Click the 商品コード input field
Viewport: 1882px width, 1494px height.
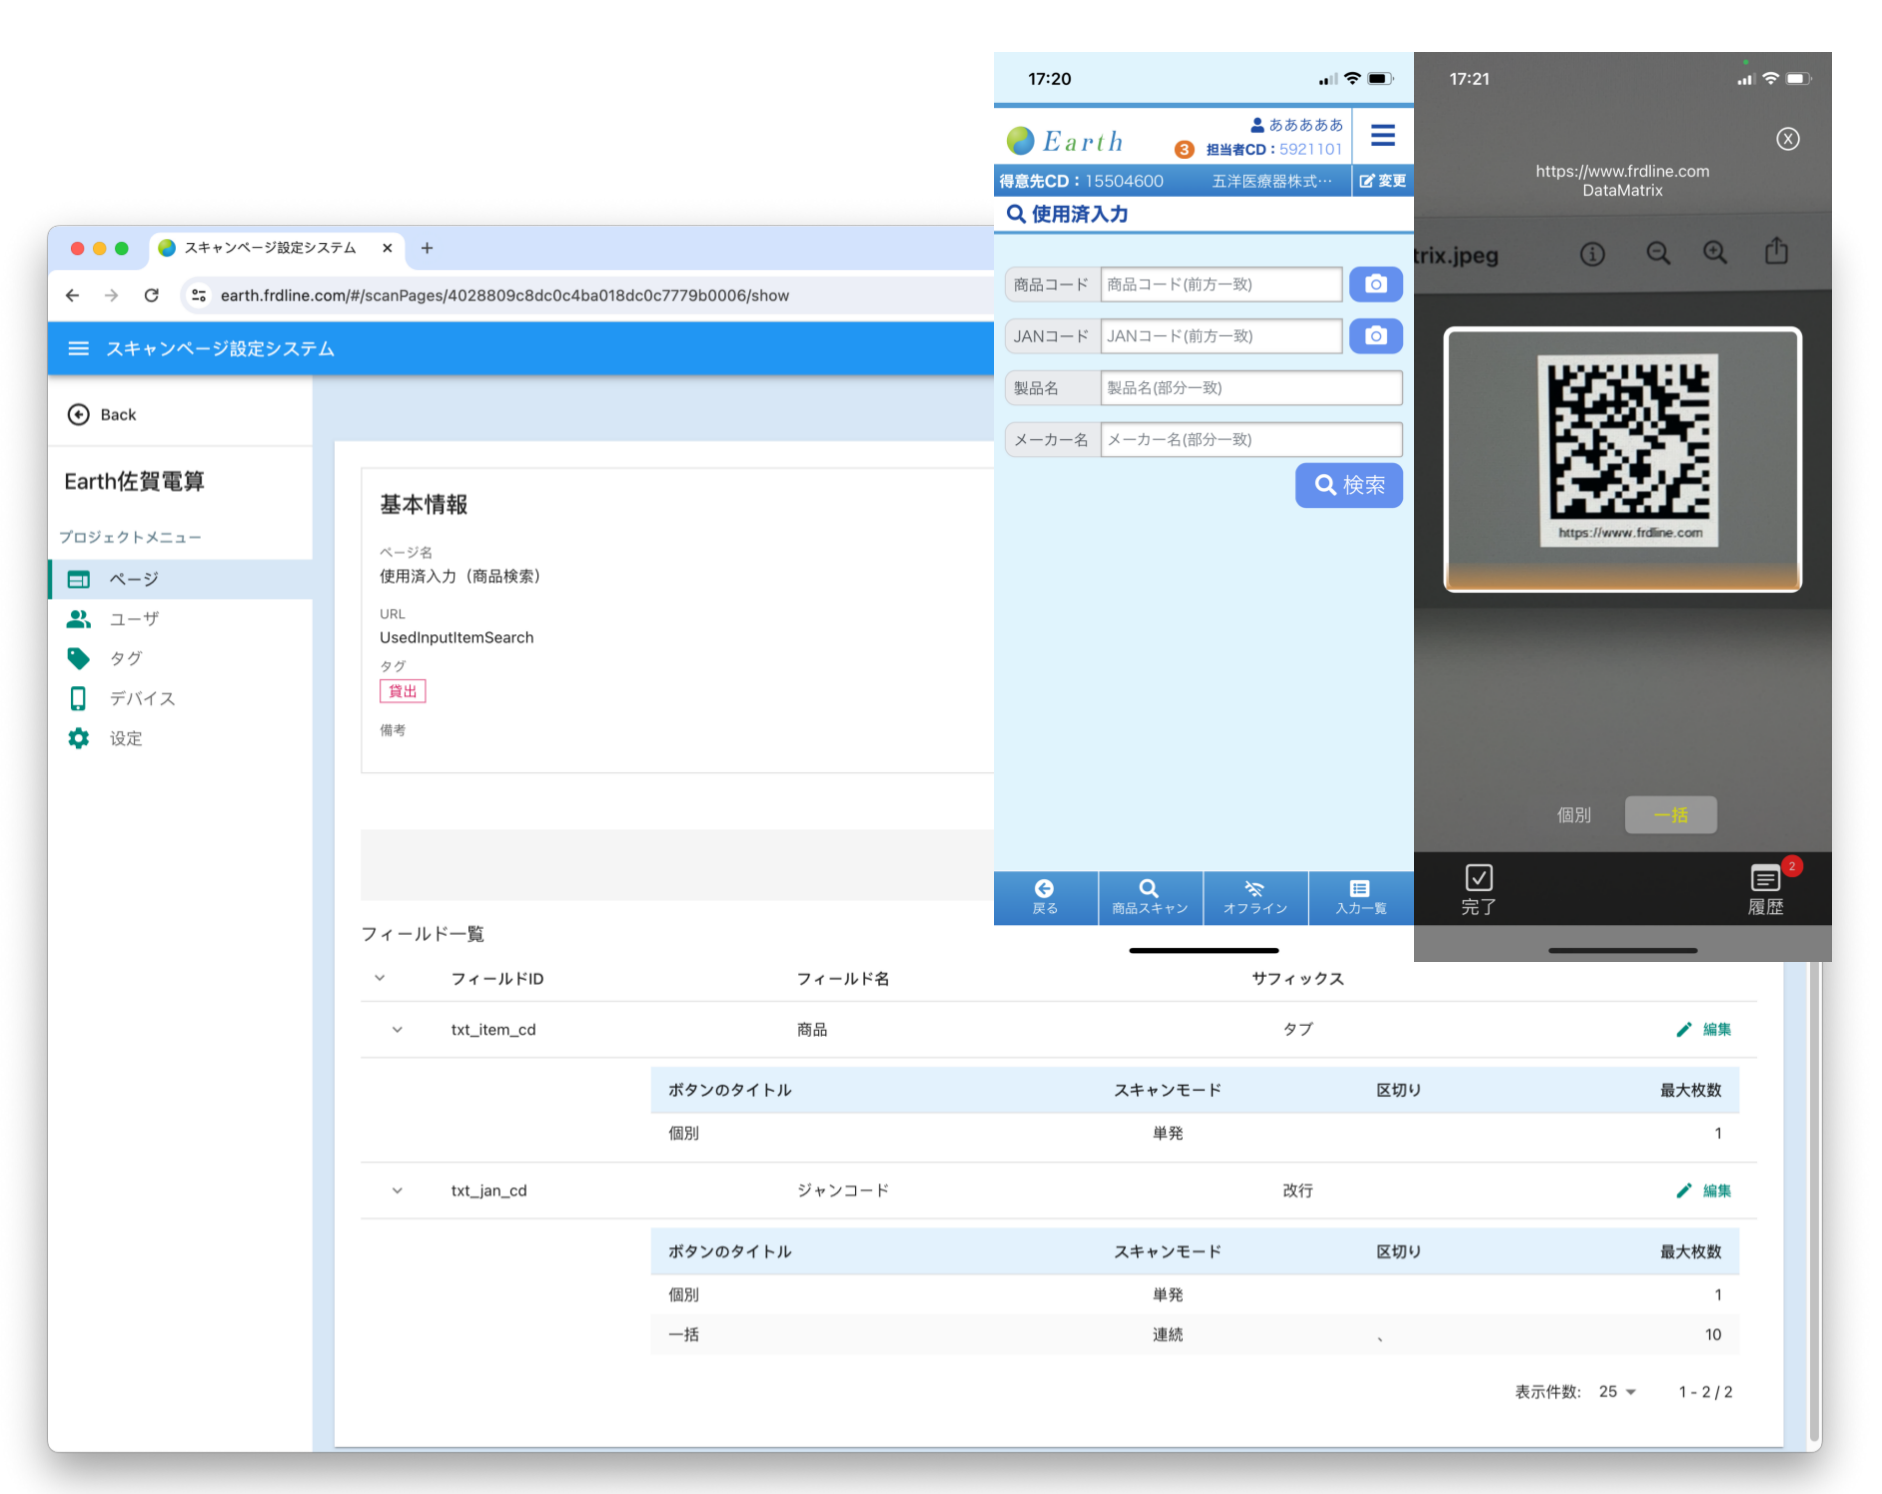[x=1221, y=284]
